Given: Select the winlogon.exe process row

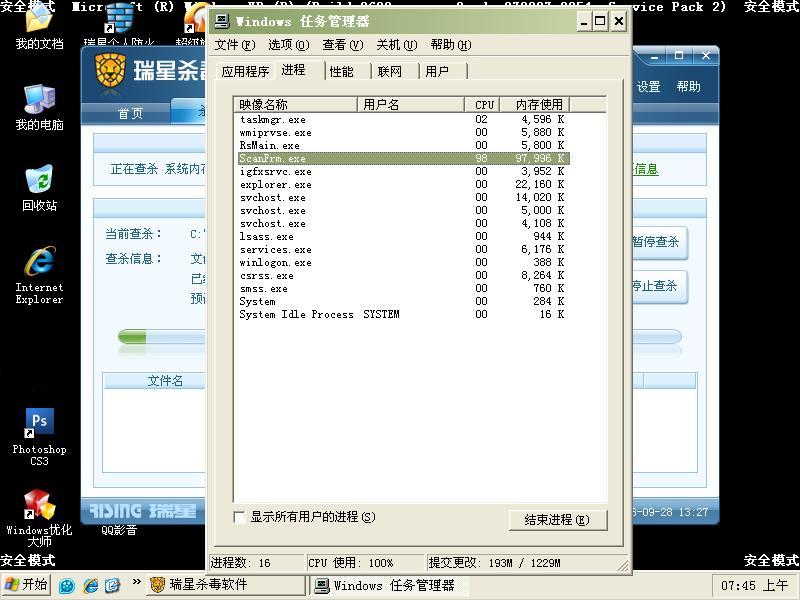Looking at the screenshot, I should [403, 263].
